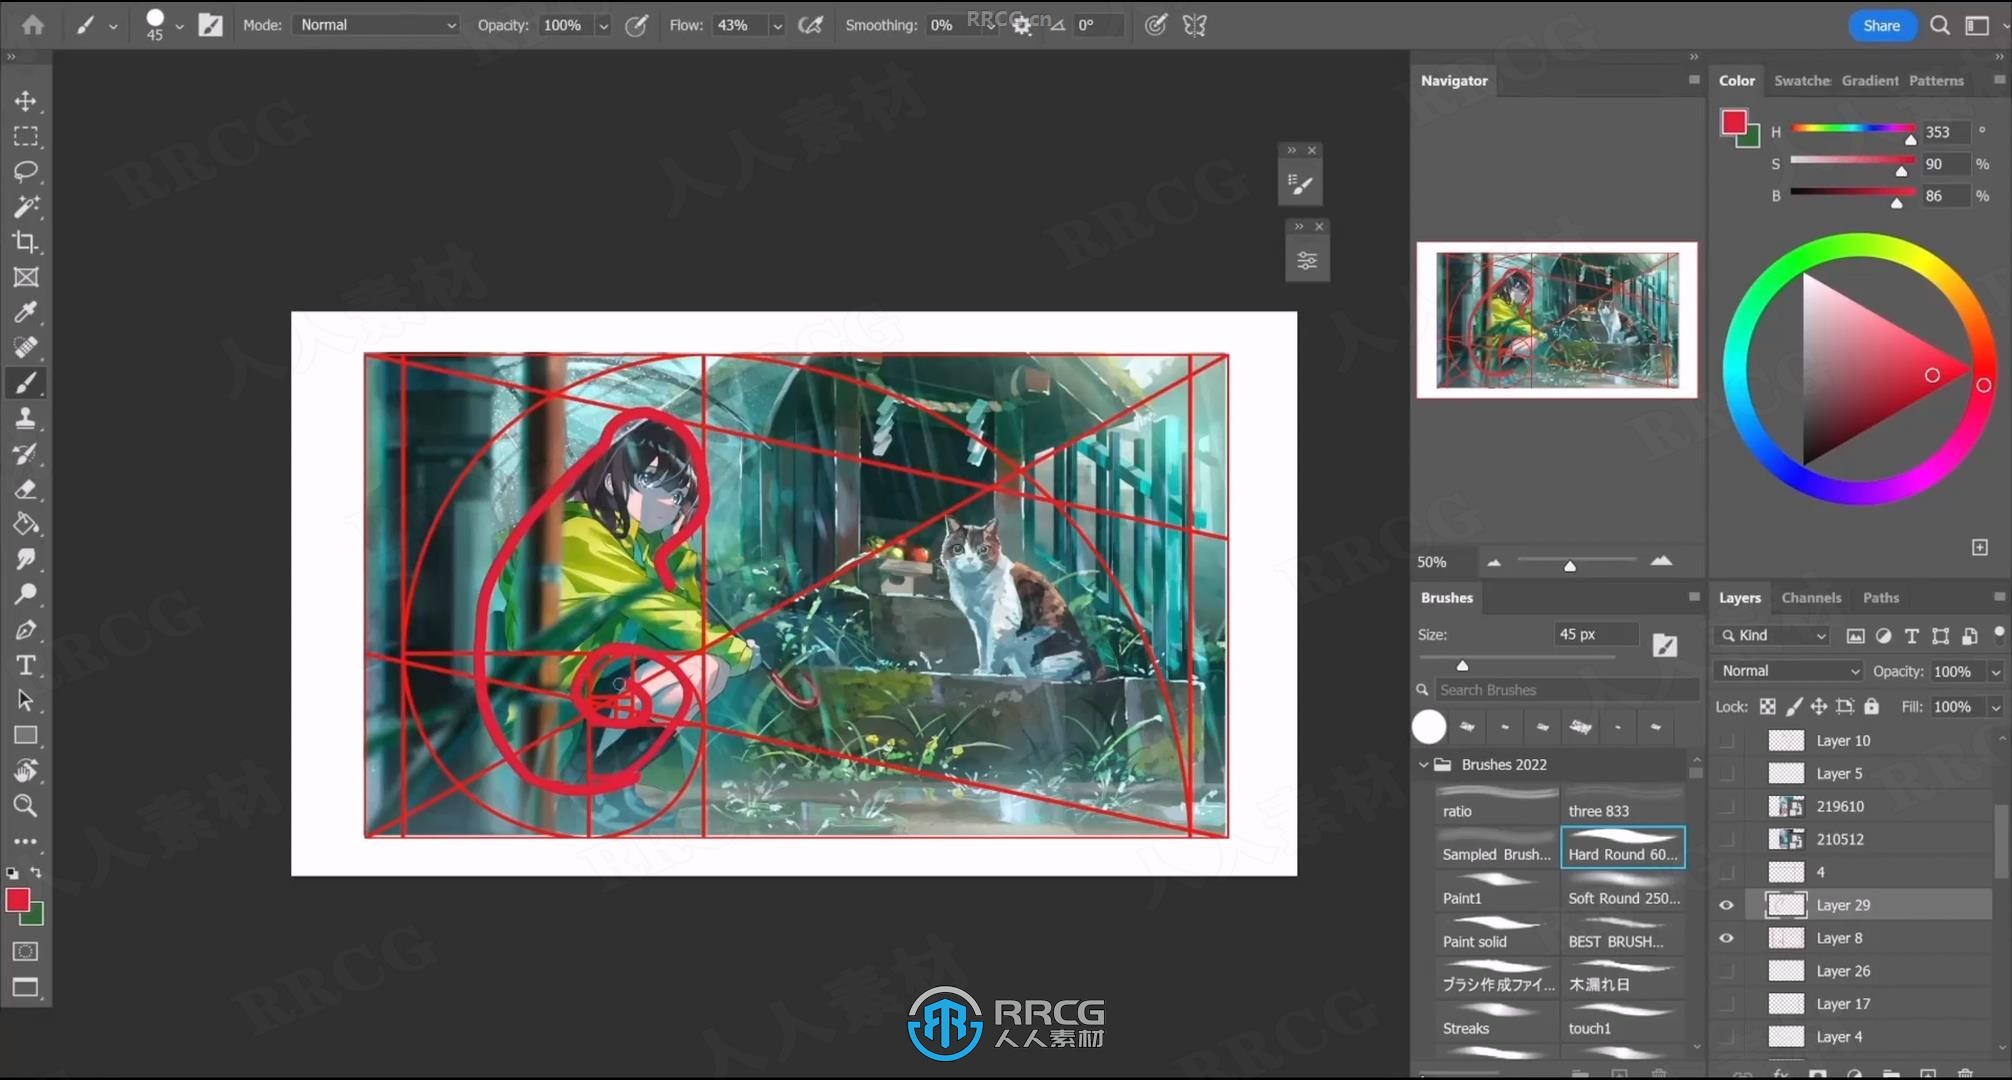This screenshot has height=1080, width=2012.
Task: Select the Soft Round 250 brush preset
Action: [1622, 890]
